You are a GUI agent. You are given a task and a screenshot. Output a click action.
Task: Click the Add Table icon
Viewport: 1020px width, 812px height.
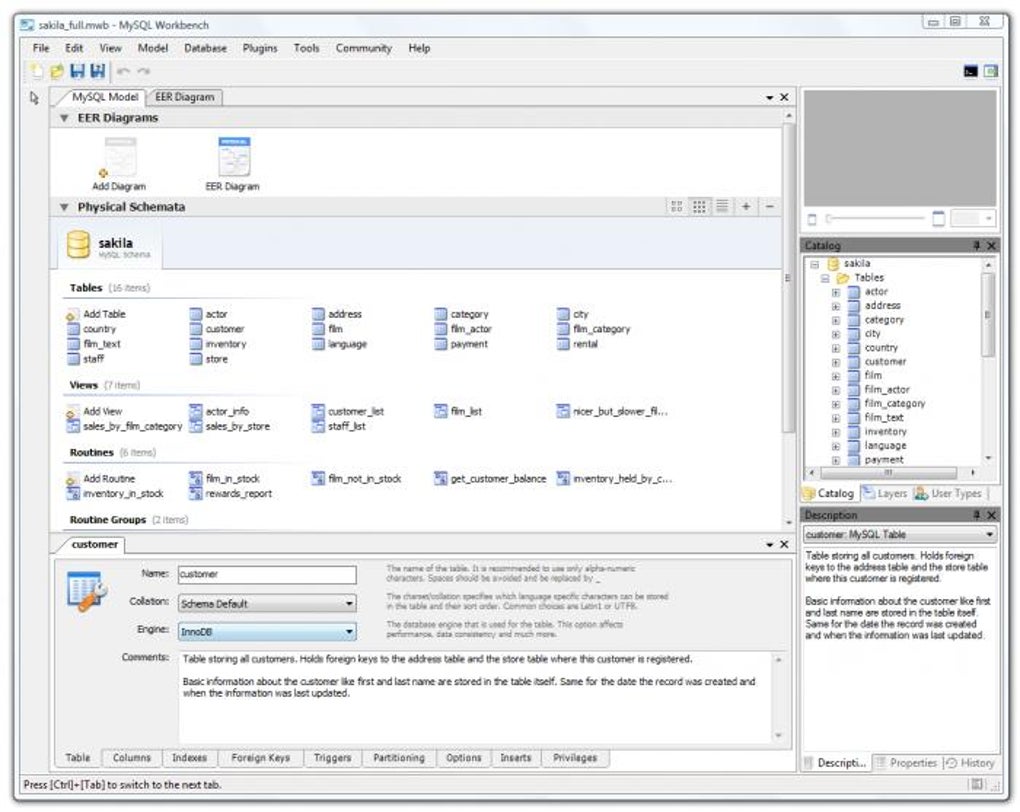73,314
